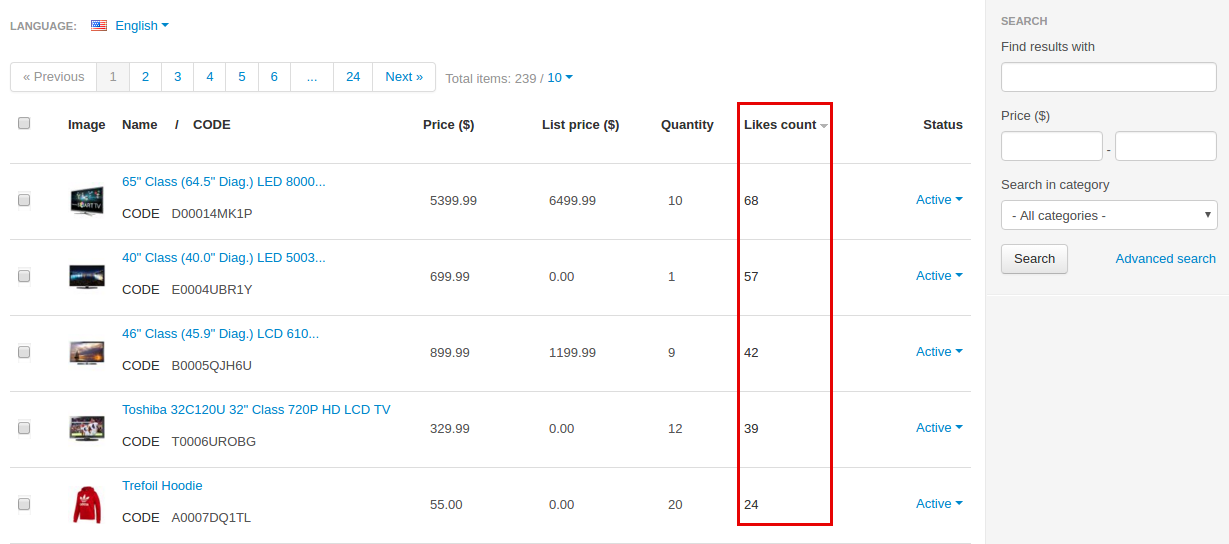Expand the English language dropdown
Image resolution: width=1229 pixels, height=544 pixels.
coord(142,26)
